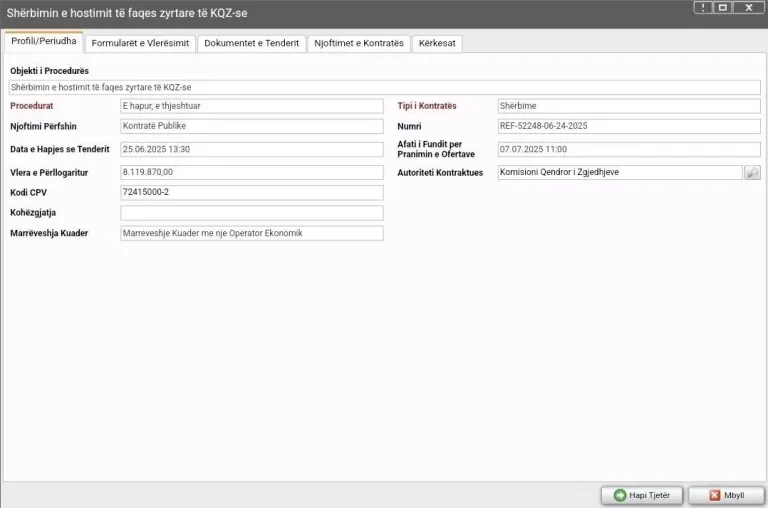Close the dialog with the X icon

pos(748,7)
